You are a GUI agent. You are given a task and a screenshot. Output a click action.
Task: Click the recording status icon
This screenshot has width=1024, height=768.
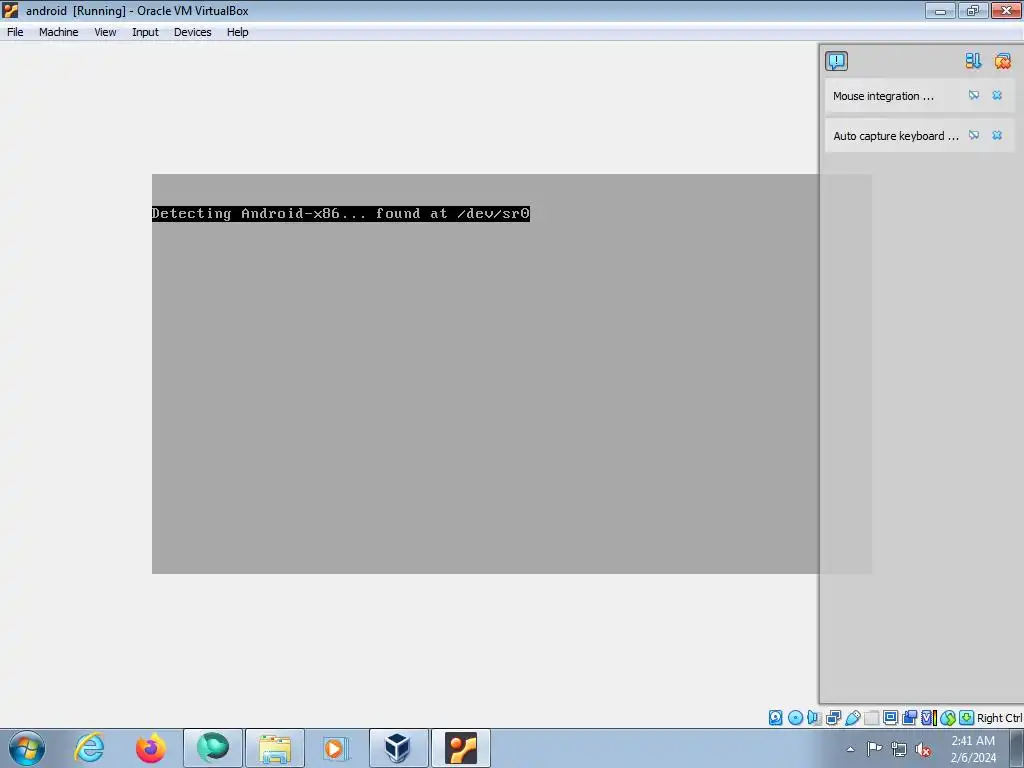pyautogui.click(x=909, y=718)
